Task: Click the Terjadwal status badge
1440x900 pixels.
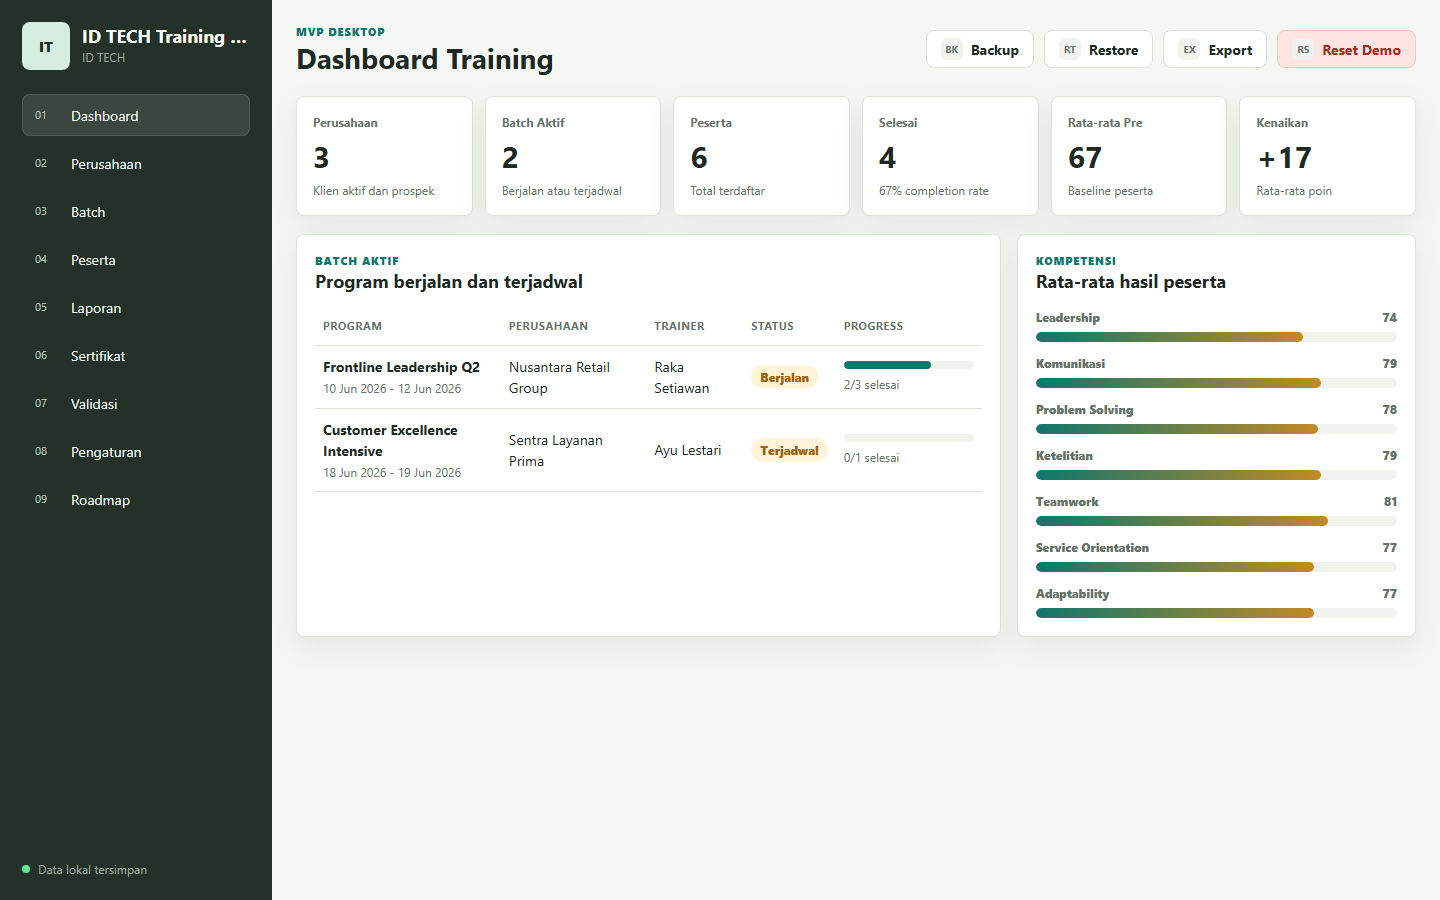Action: 789,451
